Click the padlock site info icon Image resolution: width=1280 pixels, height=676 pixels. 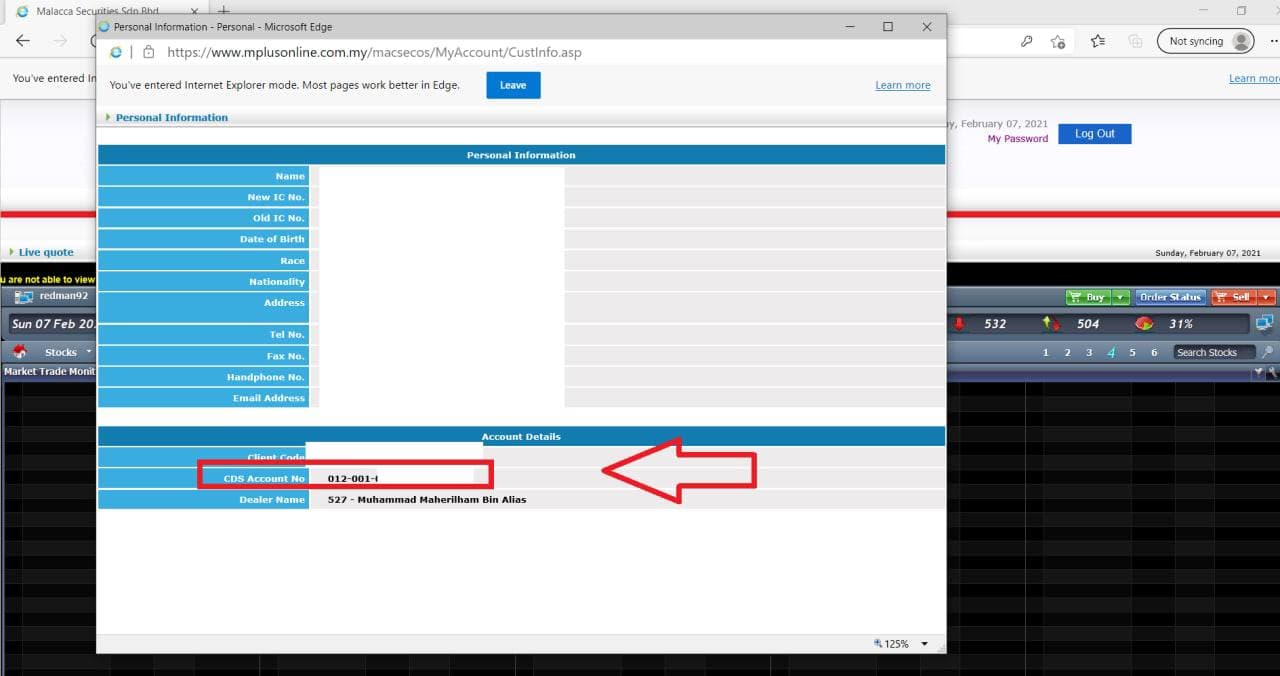click(x=148, y=52)
